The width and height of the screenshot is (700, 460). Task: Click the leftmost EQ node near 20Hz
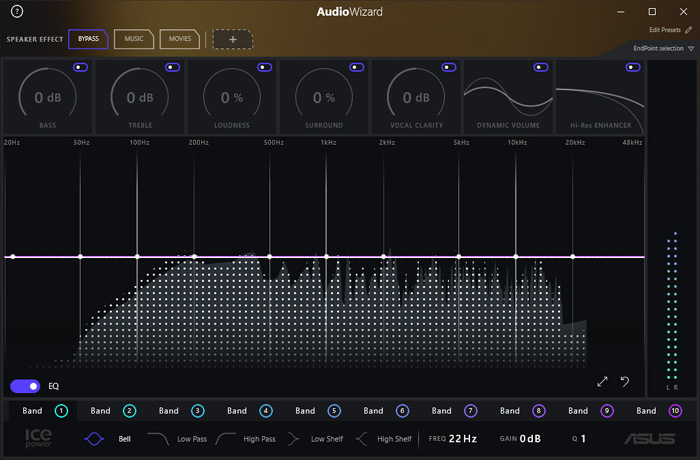[13, 256]
